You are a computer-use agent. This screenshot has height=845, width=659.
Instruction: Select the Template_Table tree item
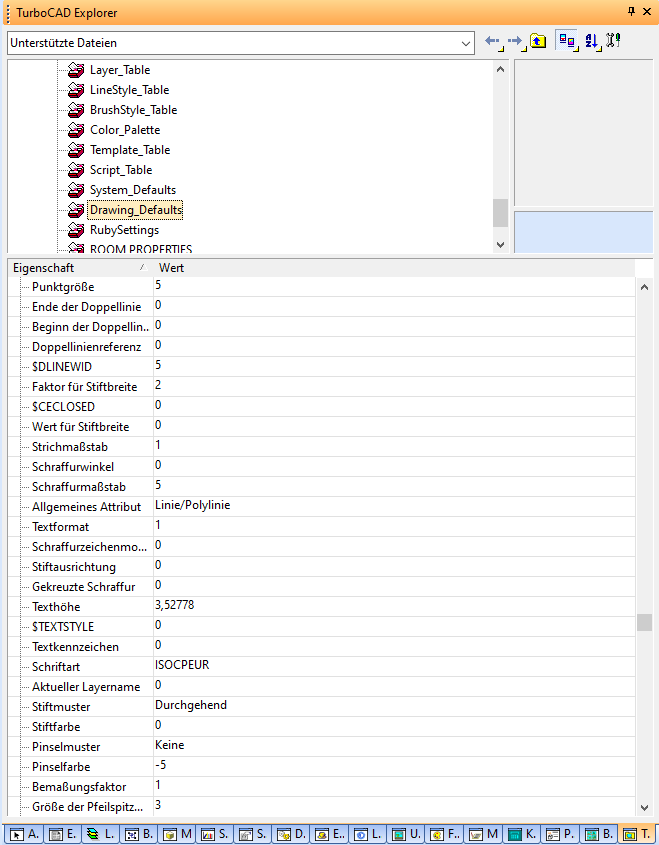(x=130, y=150)
